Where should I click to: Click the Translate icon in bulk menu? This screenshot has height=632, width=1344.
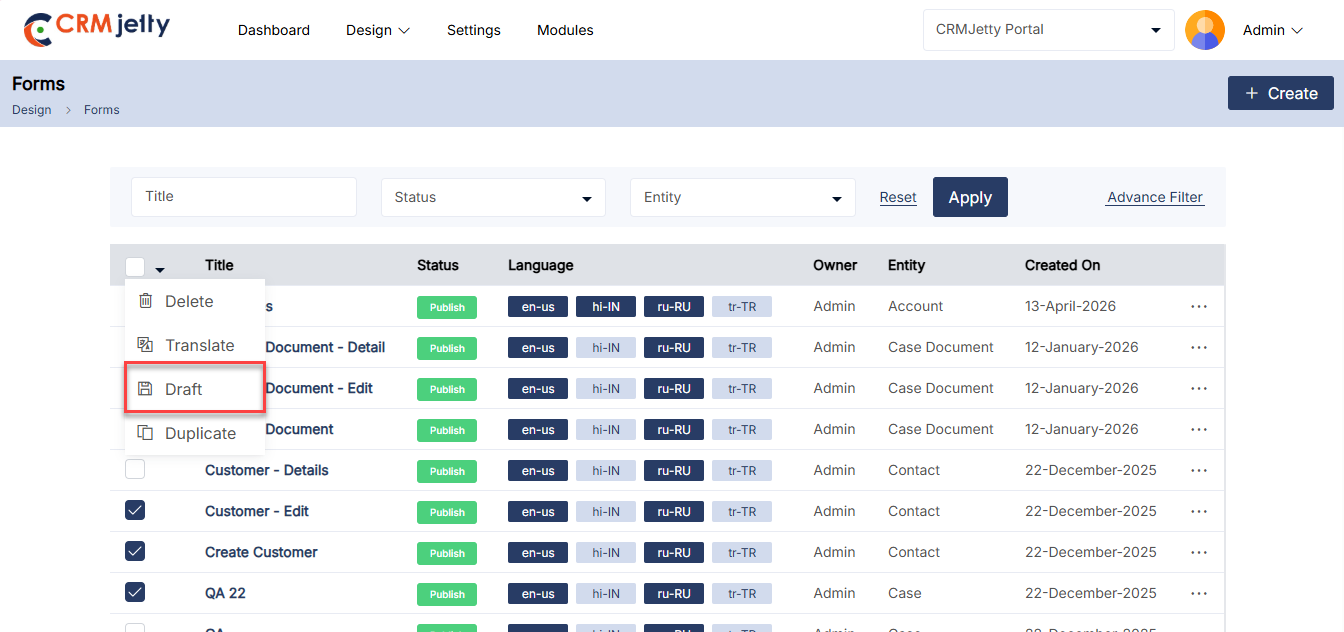click(x=145, y=345)
